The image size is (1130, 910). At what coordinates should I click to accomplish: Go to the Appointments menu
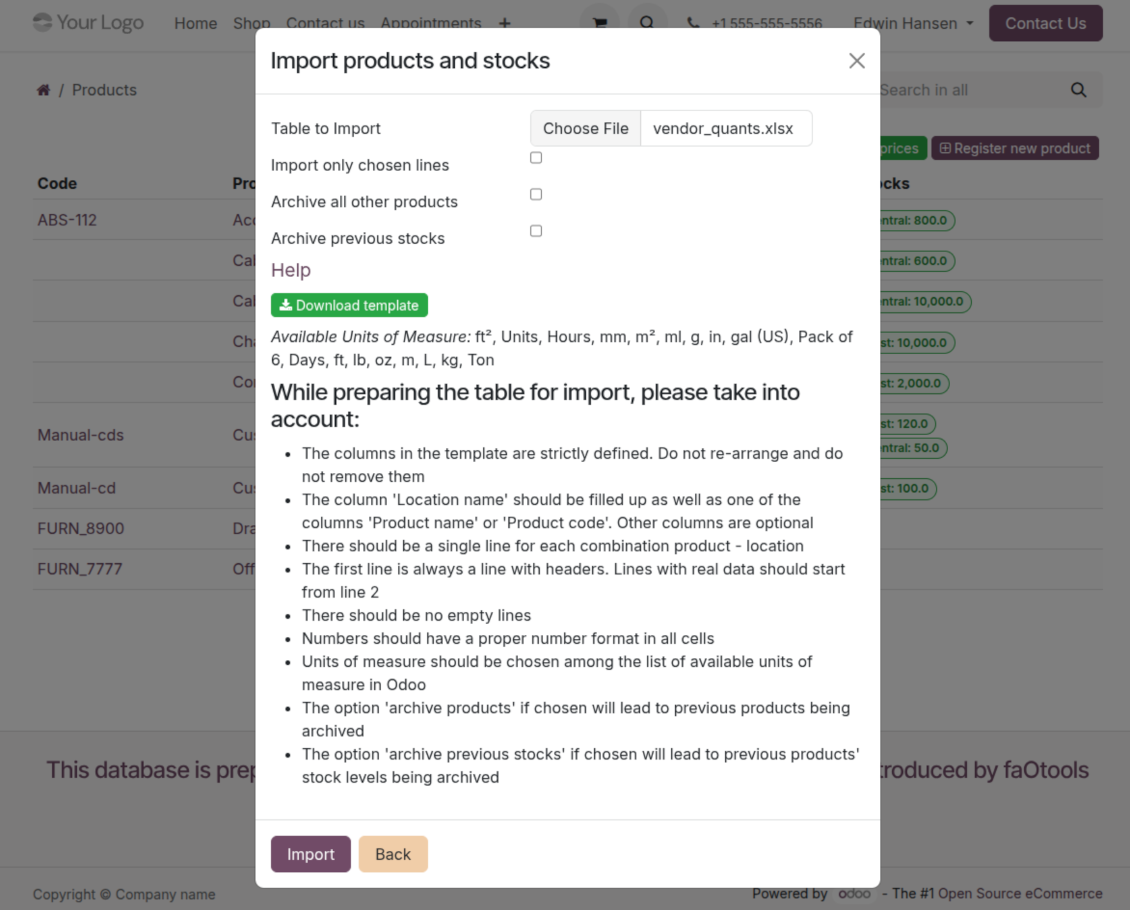[430, 23]
